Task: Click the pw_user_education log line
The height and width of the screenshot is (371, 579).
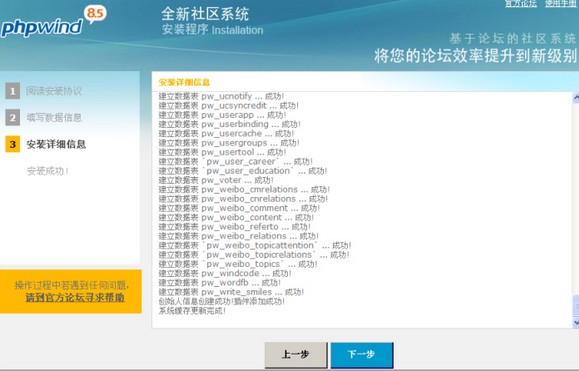Action: coord(243,171)
